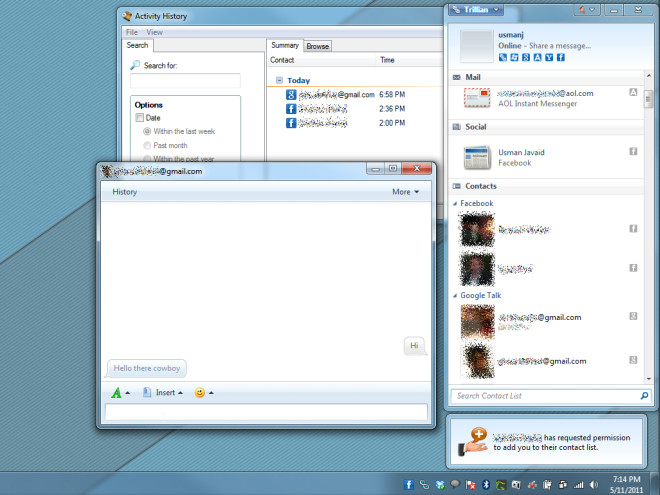Open the network signal tray icon
The height and width of the screenshot is (495, 660).
tap(579, 485)
